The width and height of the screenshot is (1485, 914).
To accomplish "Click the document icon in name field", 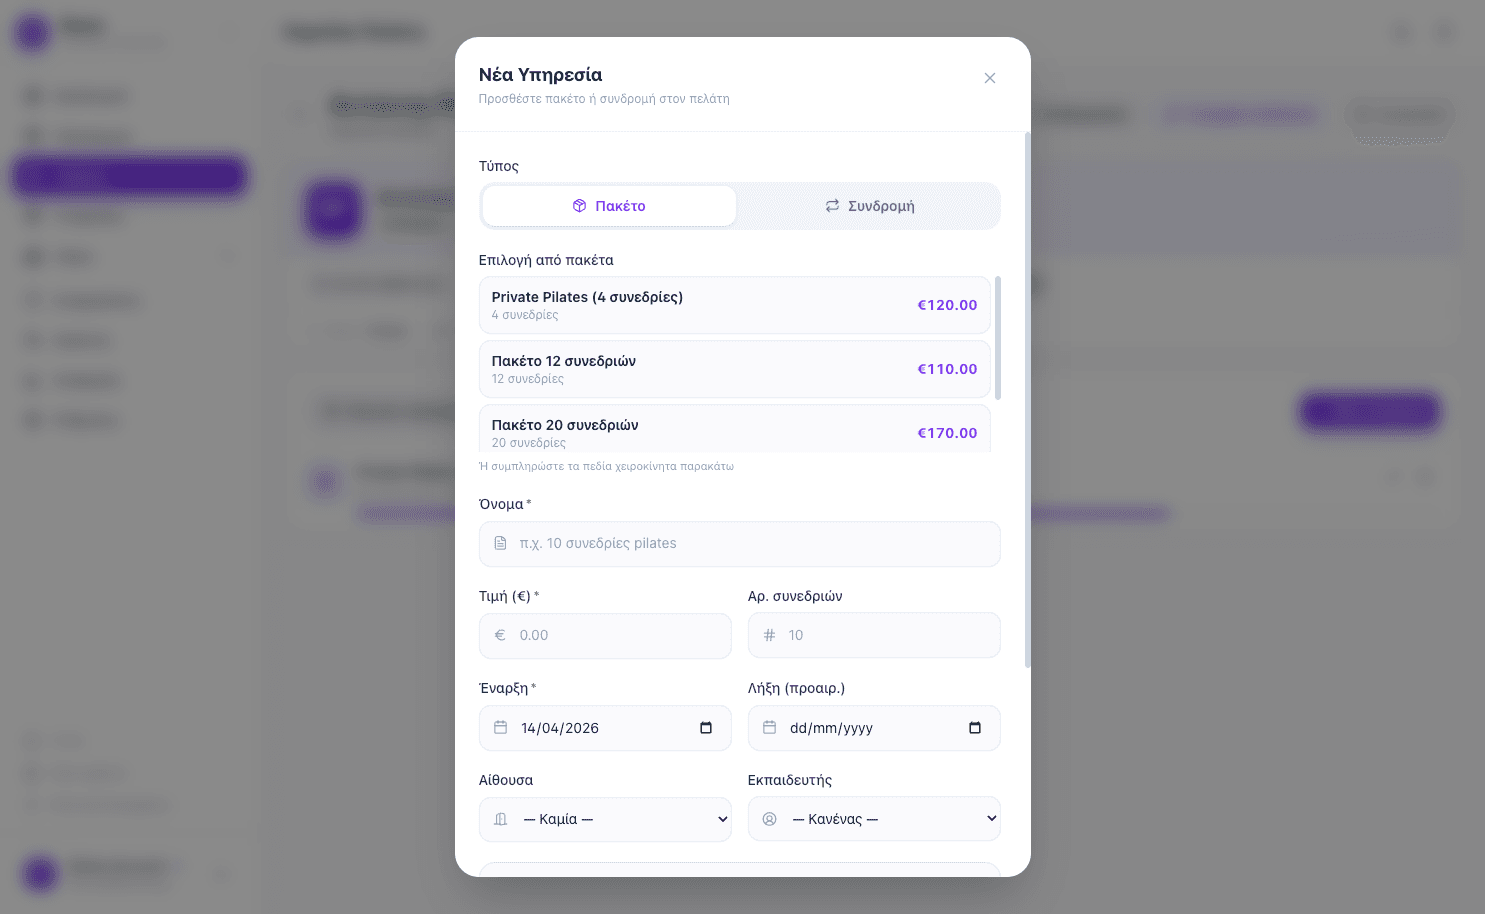I will pyautogui.click(x=500, y=544).
